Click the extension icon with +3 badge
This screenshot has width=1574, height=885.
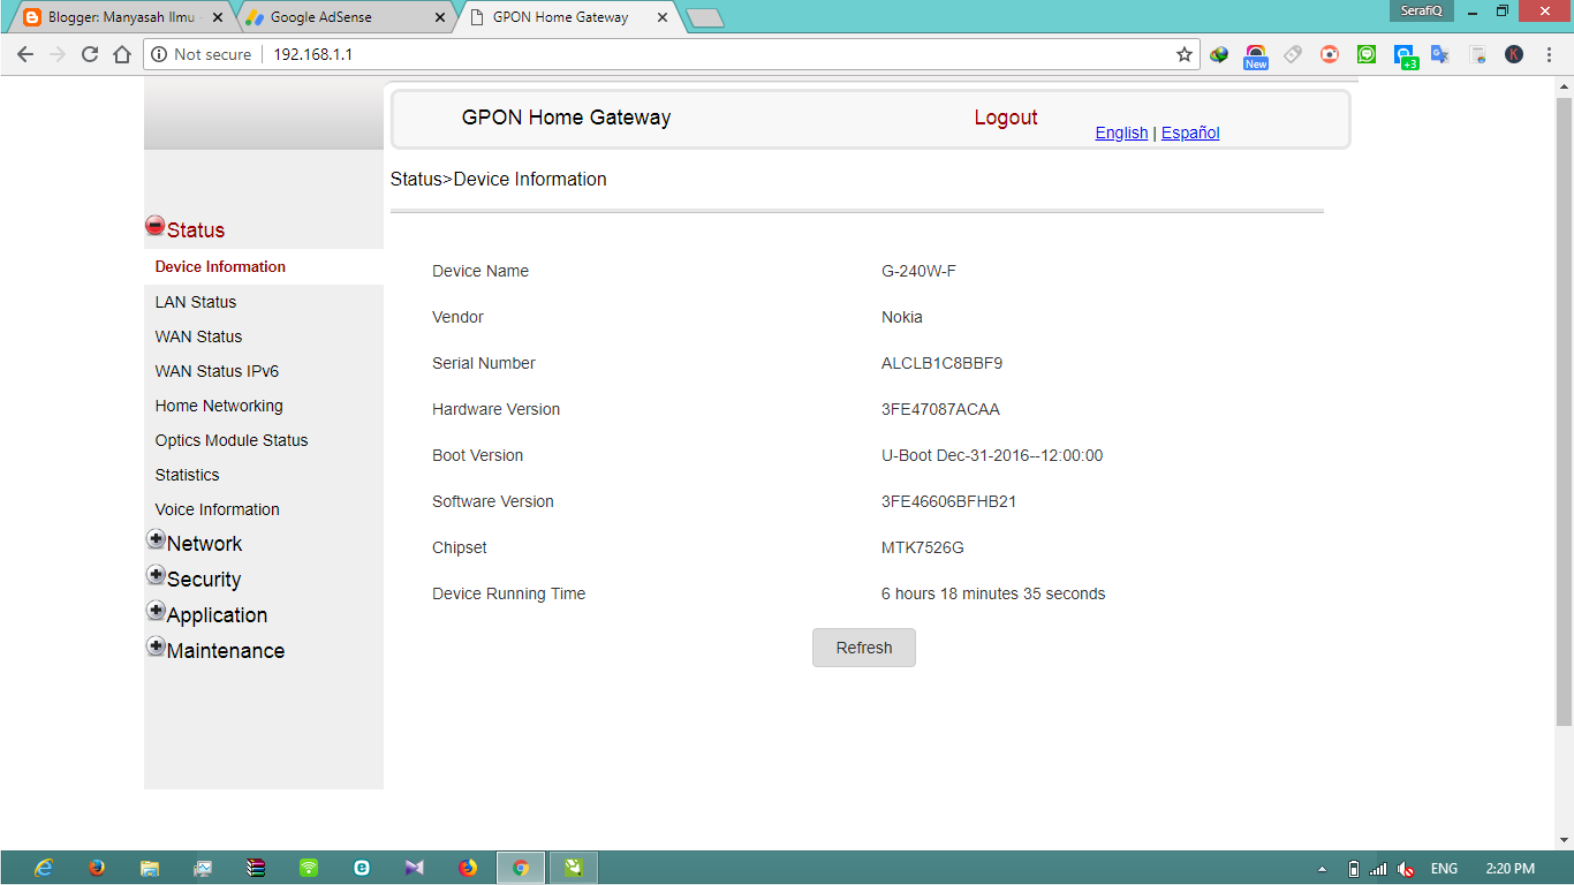[1405, 56]
